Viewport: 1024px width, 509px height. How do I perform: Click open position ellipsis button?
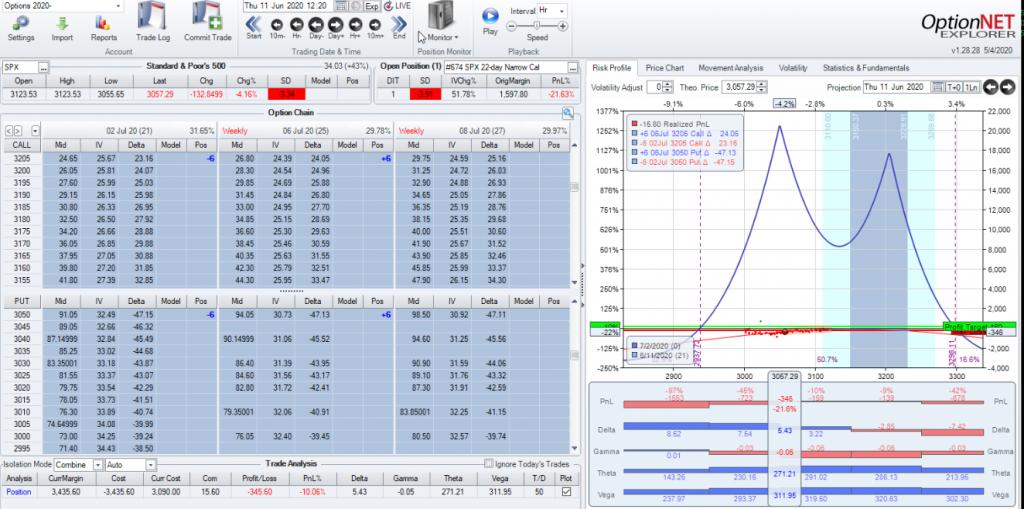(x=573, y=68)
